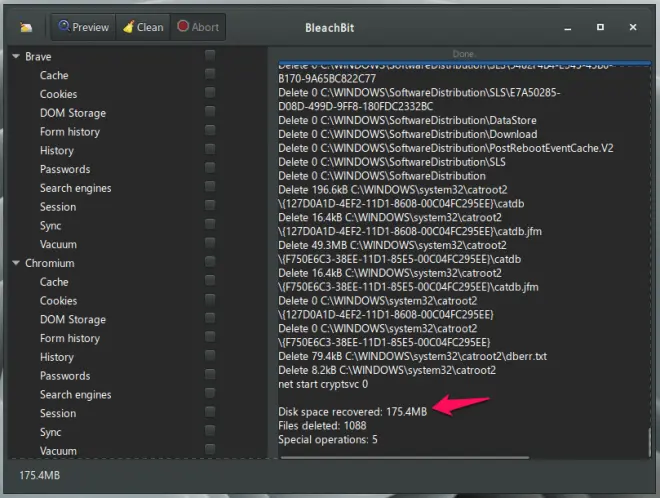Collapse the Chromium cleaner group
Screen dimensions: 660x498
click(x=16, y=263)
